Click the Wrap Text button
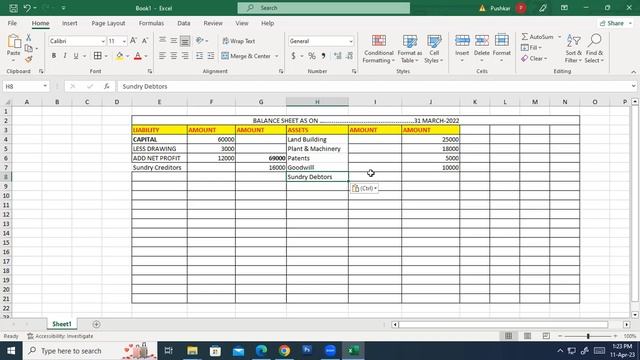640x360 pixels. tap(239, 41)
